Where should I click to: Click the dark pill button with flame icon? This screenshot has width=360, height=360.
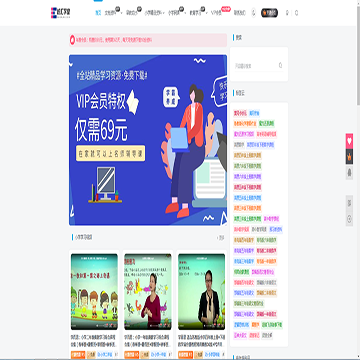click(269, 13)
